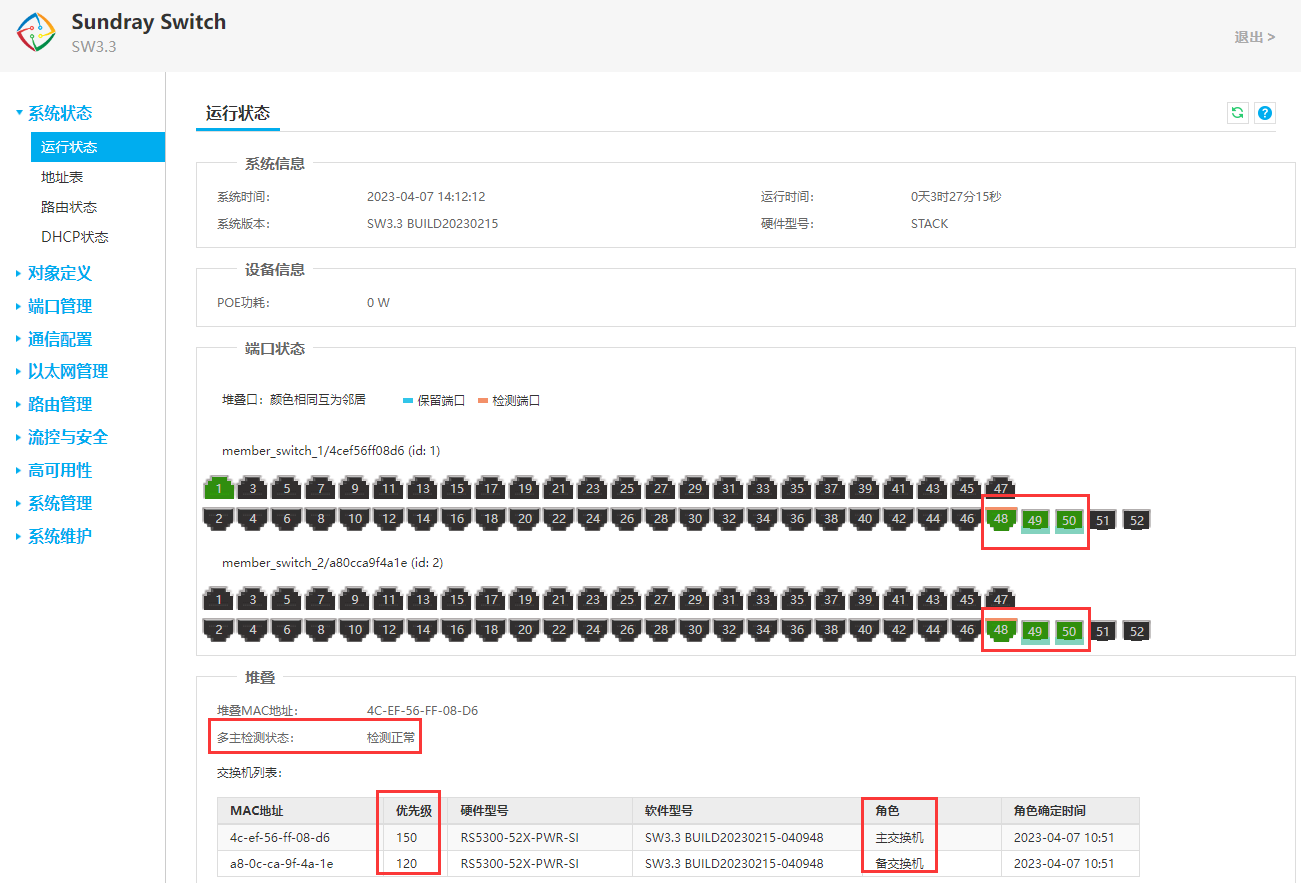This screenshot has width=1301, height=883.
Task: Select port 24 on member_switch_1
Action: point(592,519)
